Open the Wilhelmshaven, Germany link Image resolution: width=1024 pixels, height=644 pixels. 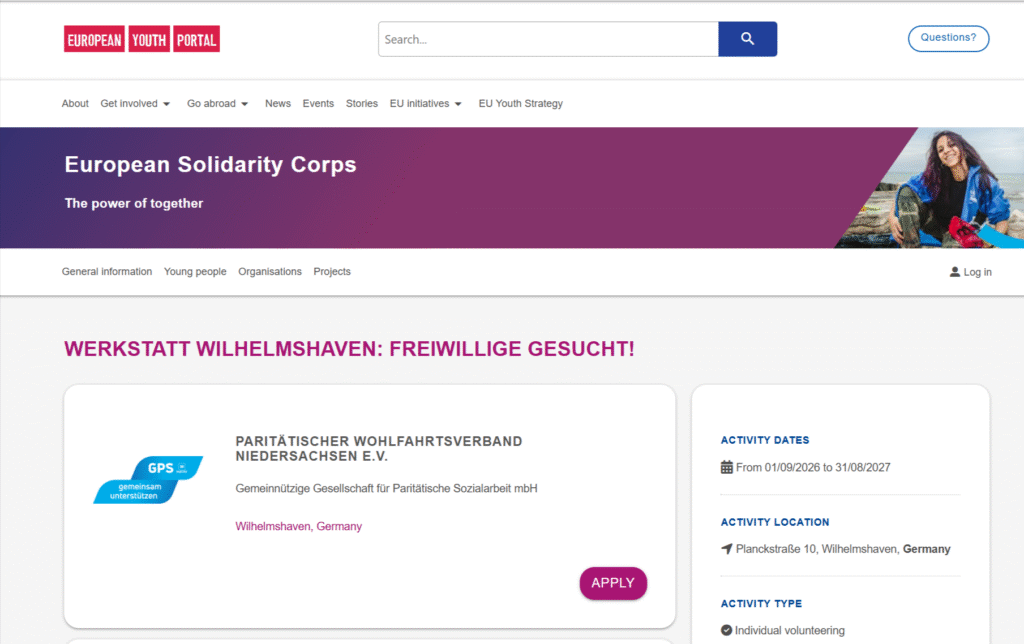(x=299, y=526)
